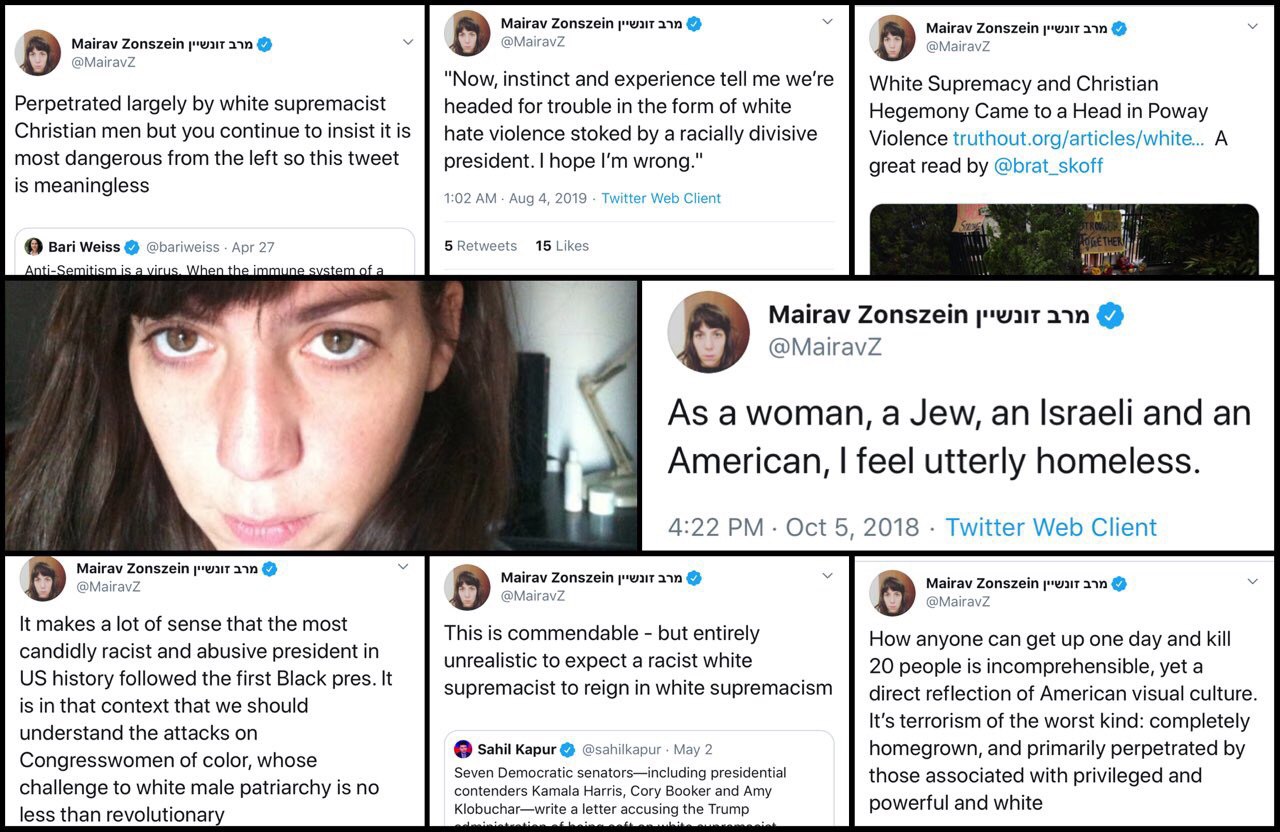Screen dimensions: 1280x832
Task: Click the large woman's selfie photo
Action: click(320, 415)
